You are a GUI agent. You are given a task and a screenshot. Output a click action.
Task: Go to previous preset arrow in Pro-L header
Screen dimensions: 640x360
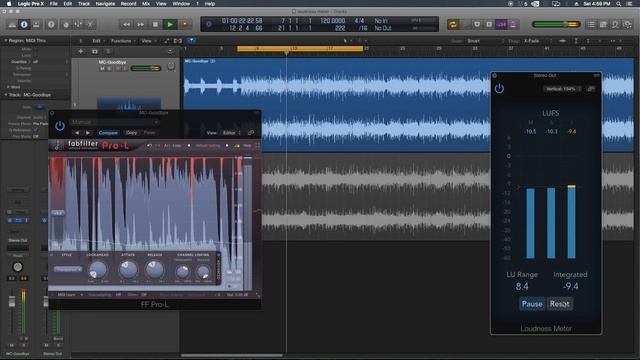click(77, 133)
